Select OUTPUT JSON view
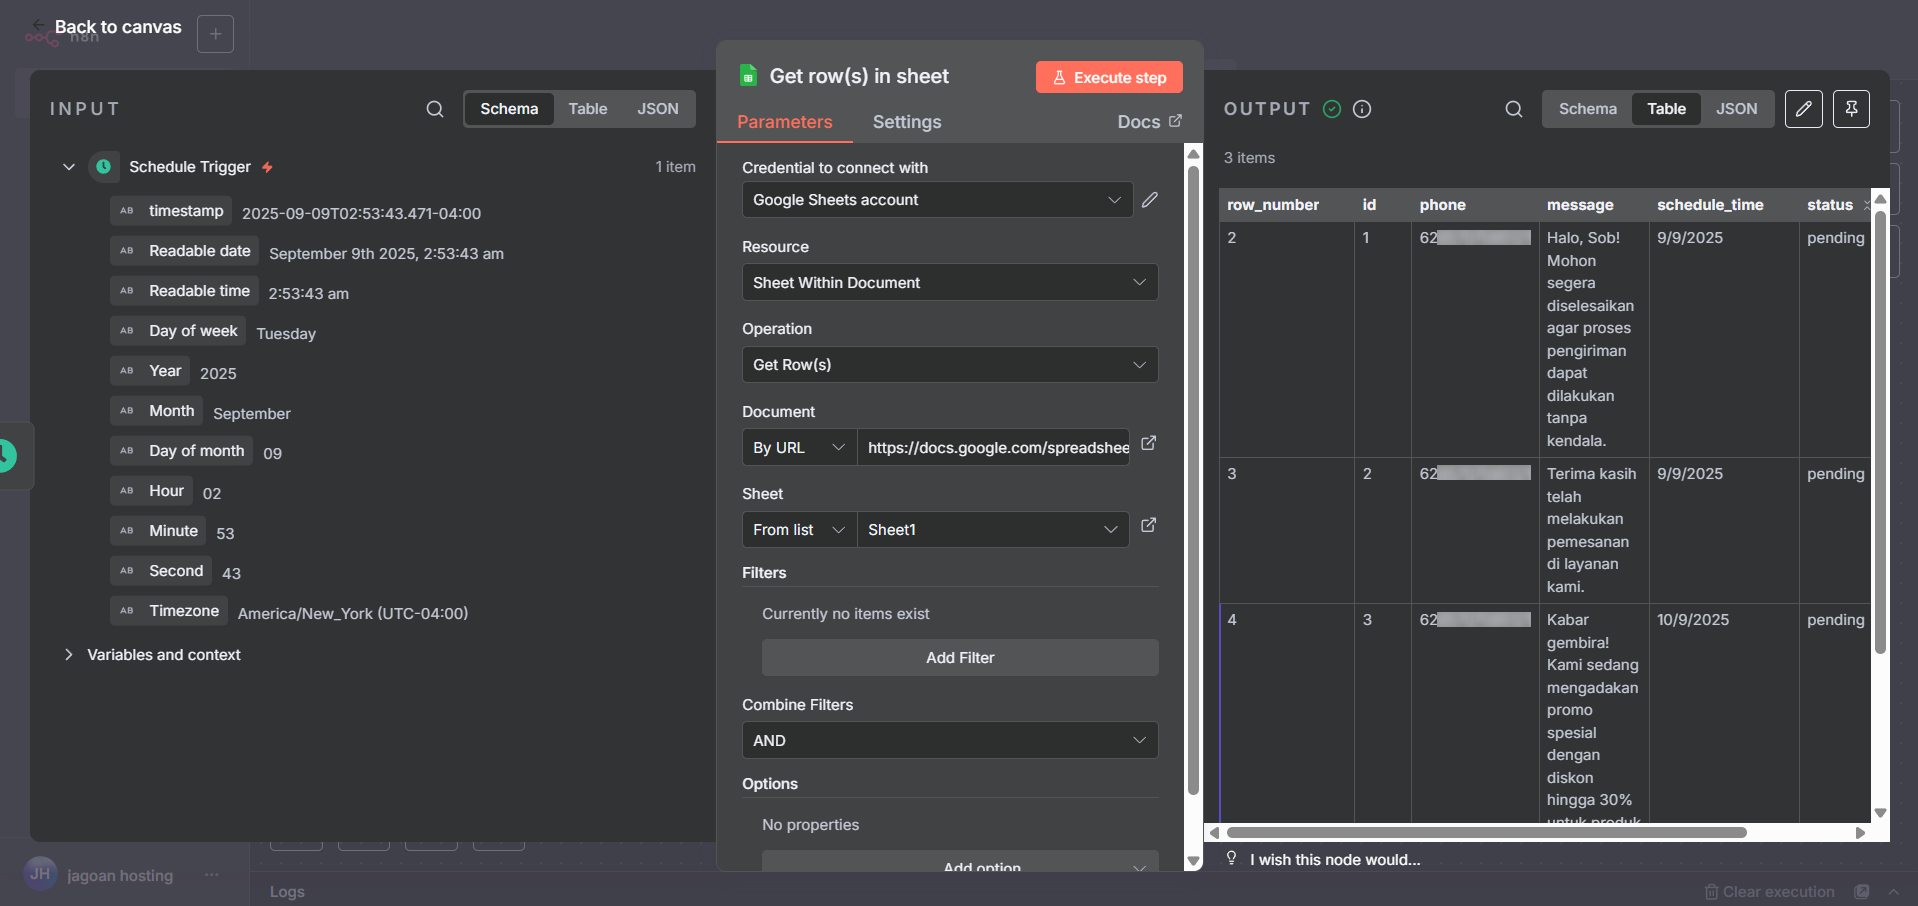The image size is (1918, 906). tap(1736, 109)
